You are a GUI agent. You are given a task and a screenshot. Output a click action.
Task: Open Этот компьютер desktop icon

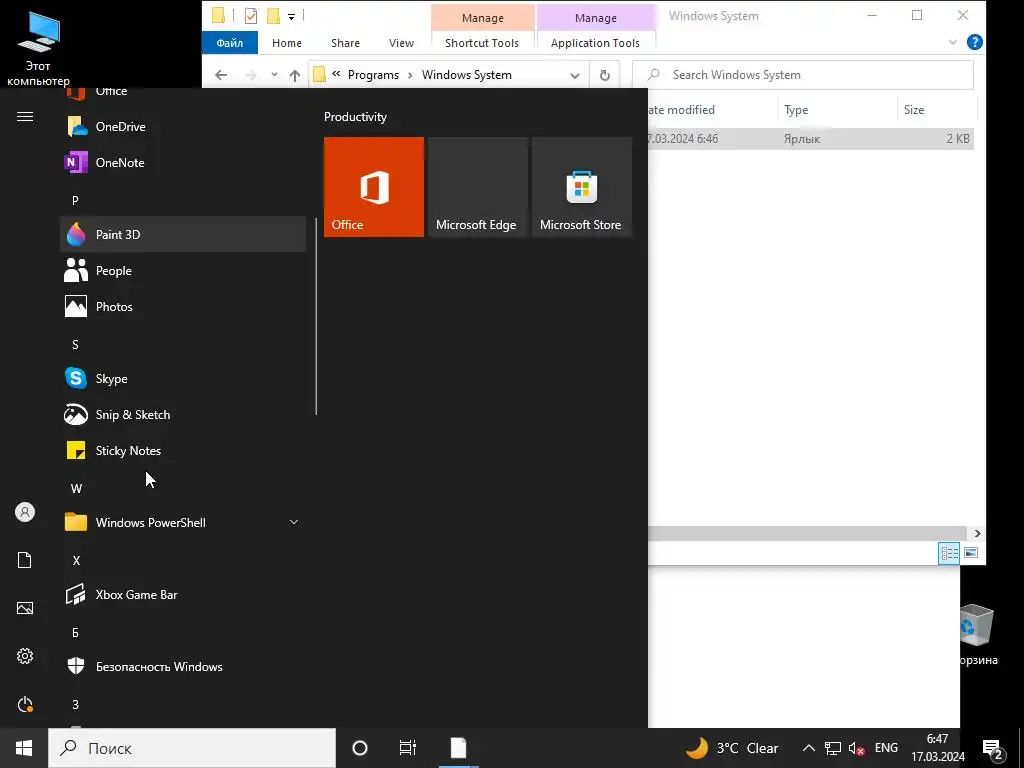[38, 50]
